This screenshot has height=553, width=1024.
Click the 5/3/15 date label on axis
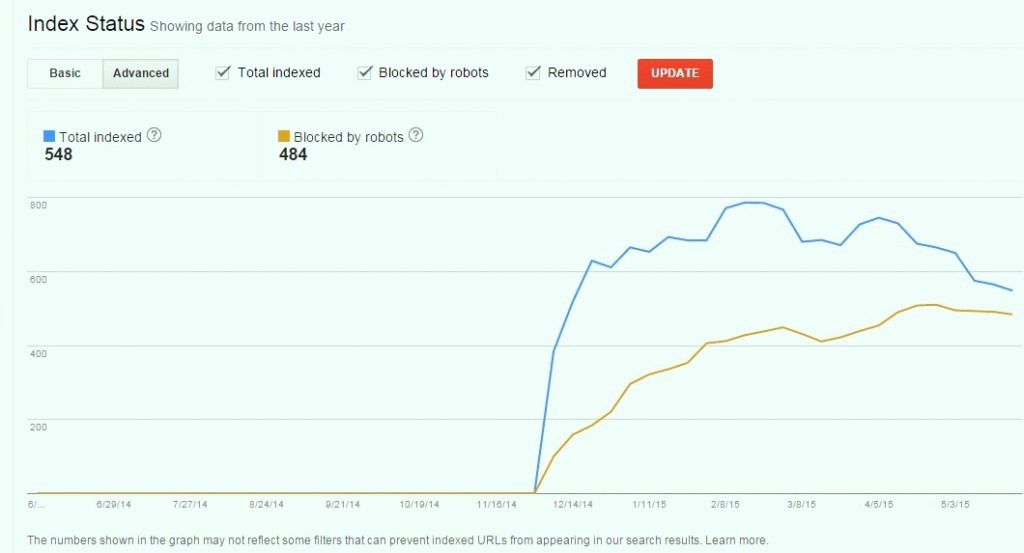pyautogui.click(x=954, y=505)
